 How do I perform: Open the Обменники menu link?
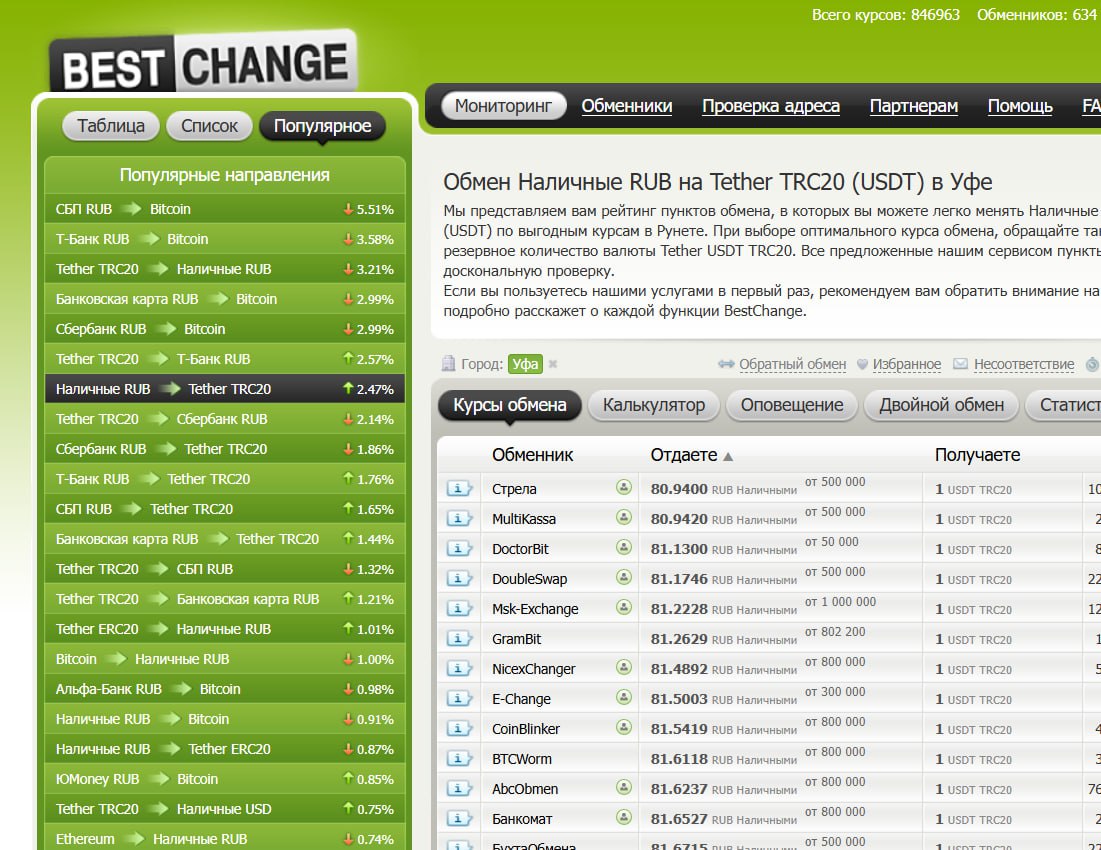pos(626,106)
